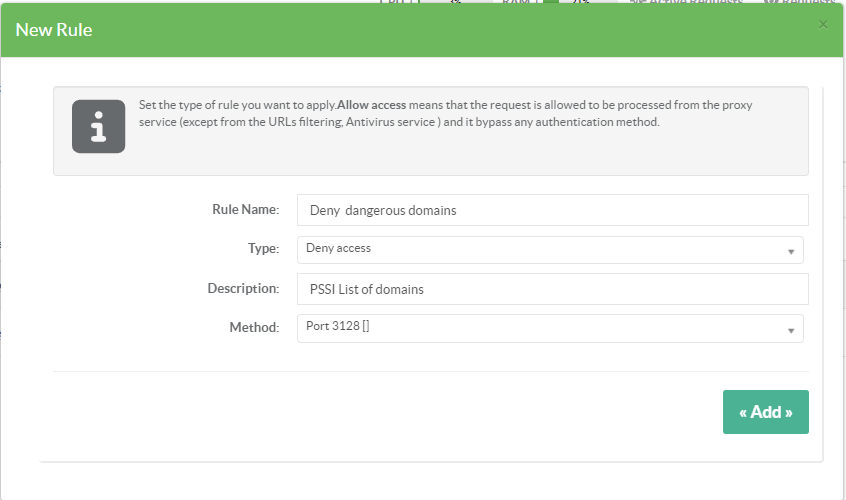This screenshot has height=500, width=846.
Task: Open the Method dropdown showing Port 3128
Action: 540,328
